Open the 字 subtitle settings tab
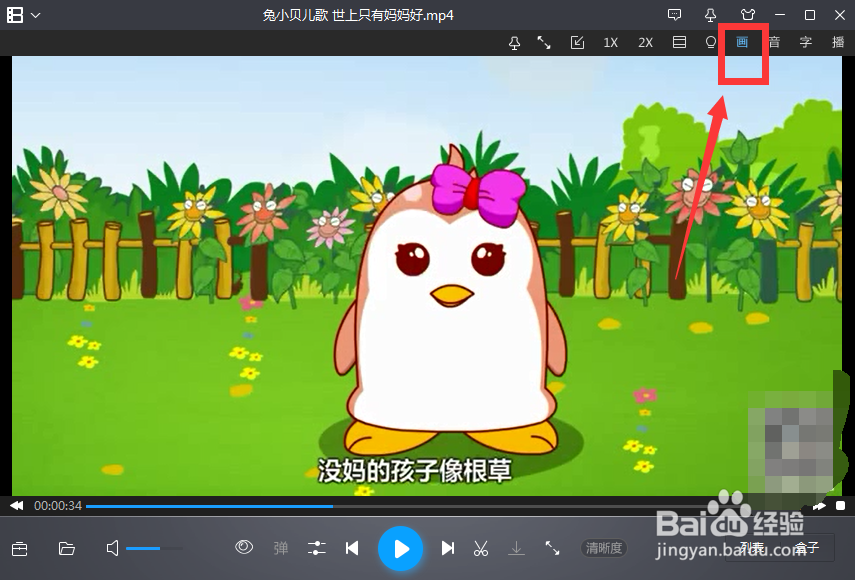The height and width of the screenshot is (580, 855). 806,42
